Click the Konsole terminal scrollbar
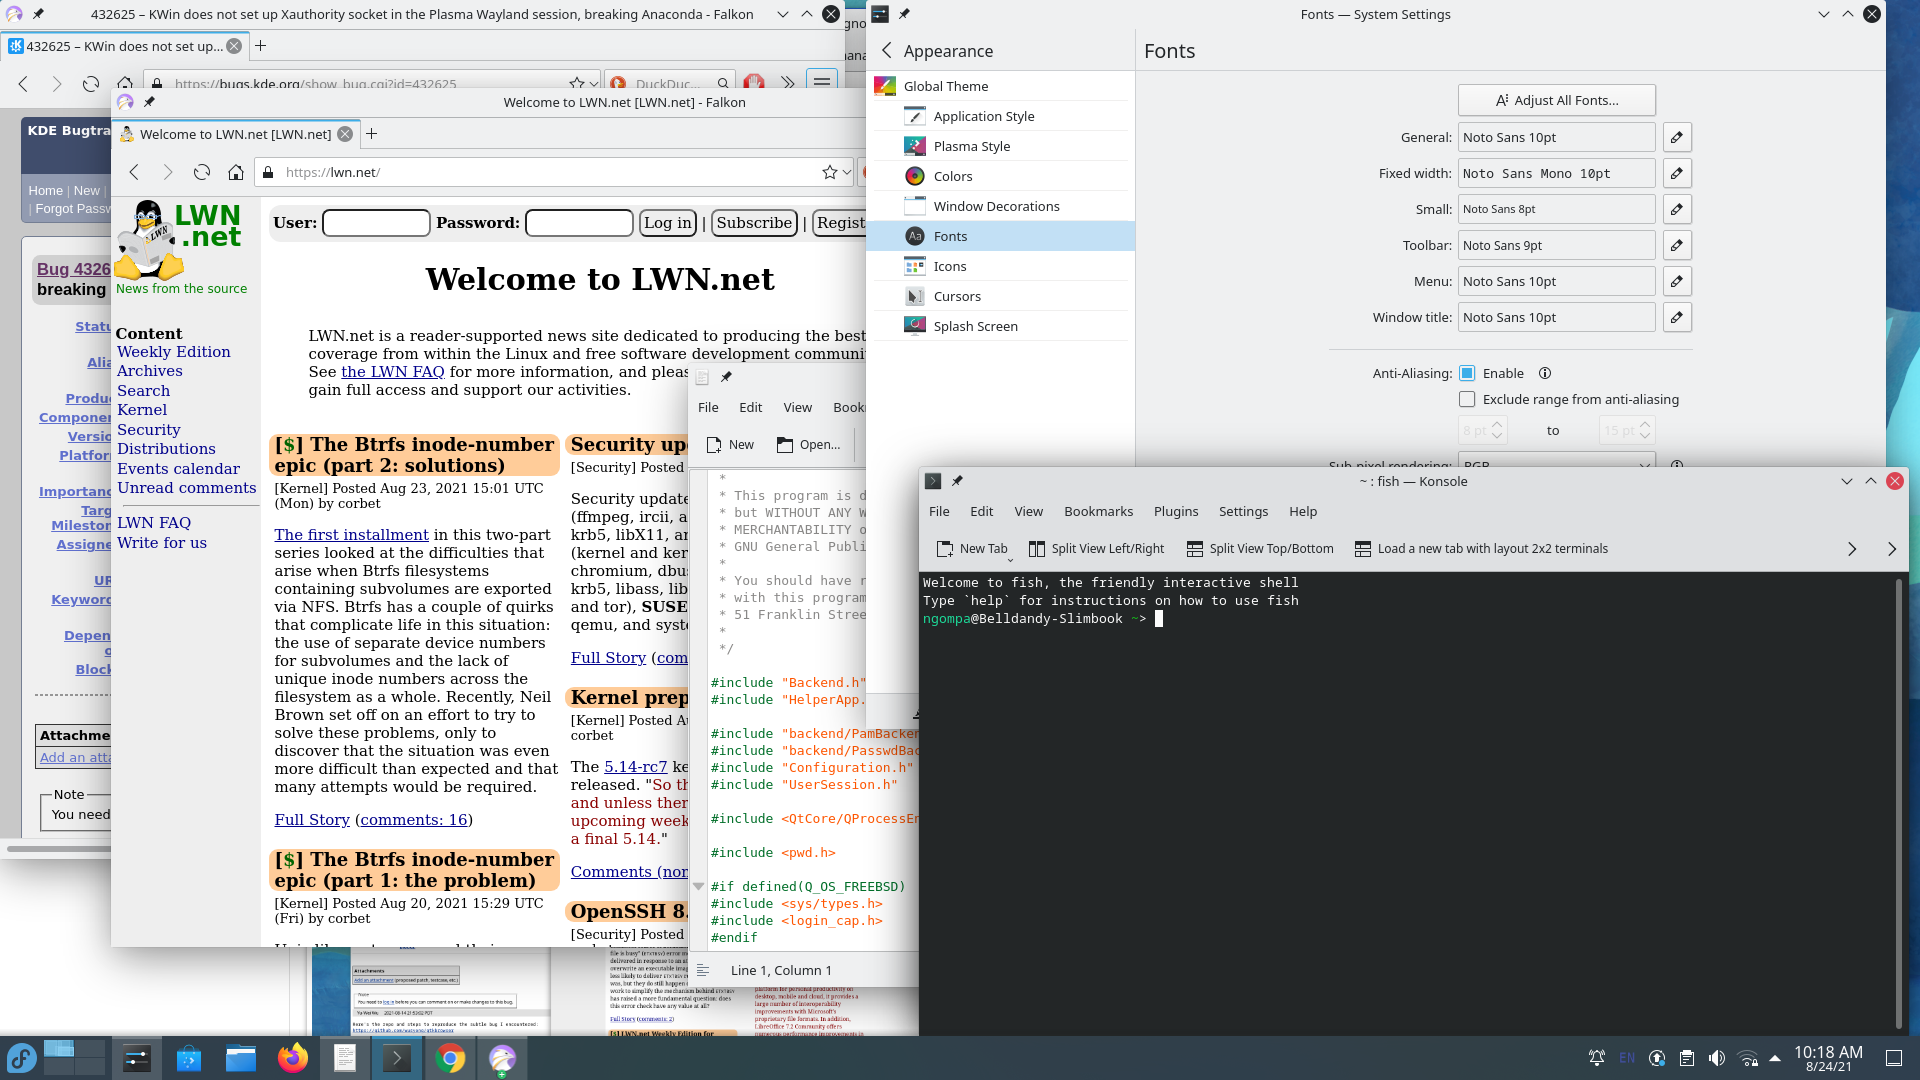 [1898, 803]
